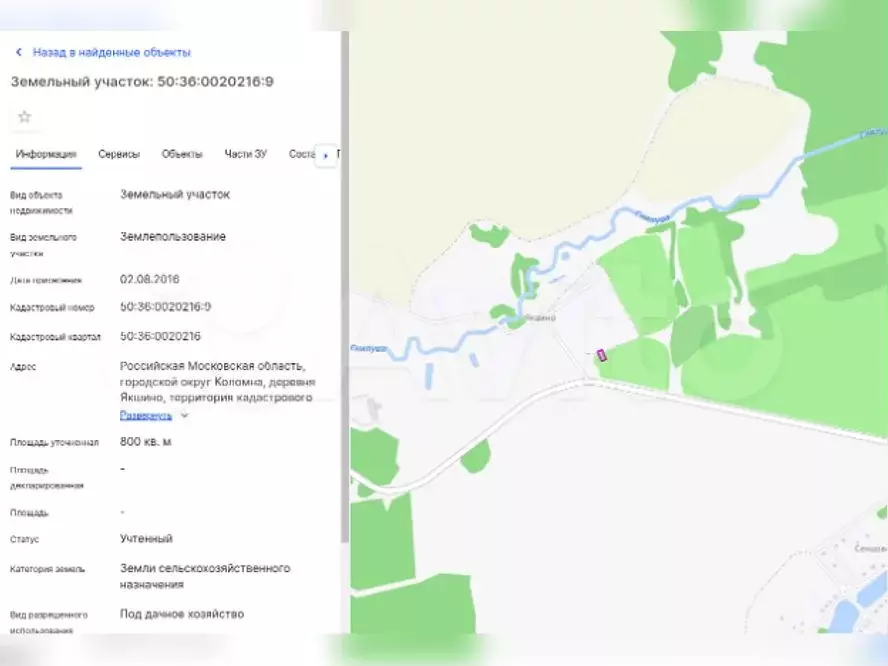Open the partially hidden Соста tab
Image resolution: width=888 pixels, height=666 pixels.
pyautogui.click(x=302, y=154)
